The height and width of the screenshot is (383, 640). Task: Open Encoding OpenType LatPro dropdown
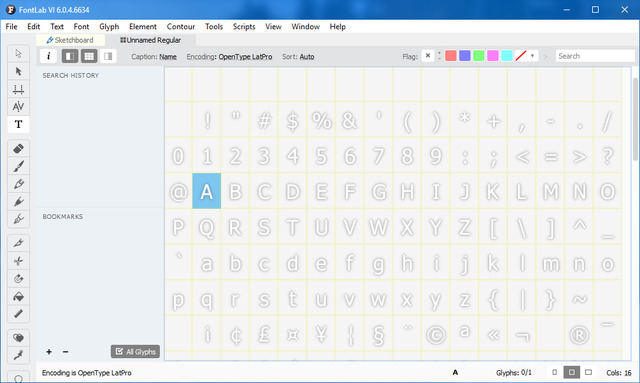(x=245, y=57)
